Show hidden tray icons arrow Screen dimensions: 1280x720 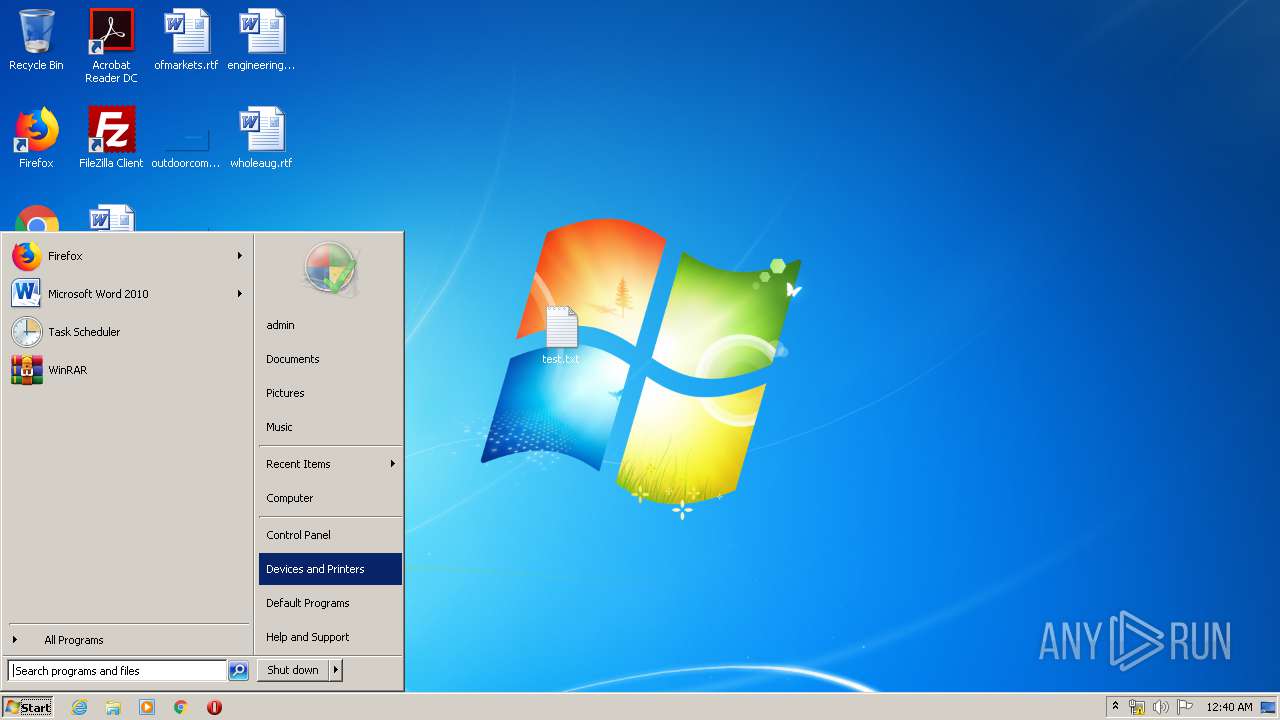1115,706
